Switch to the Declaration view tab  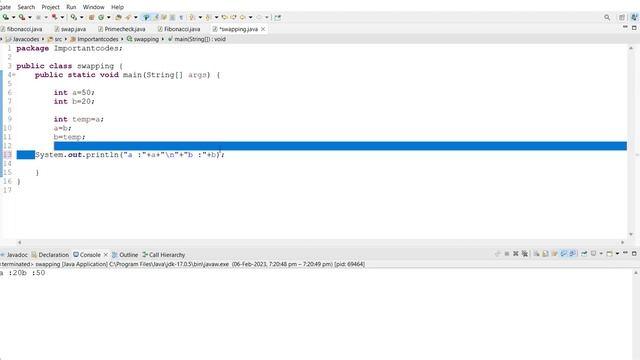point(50,255)
